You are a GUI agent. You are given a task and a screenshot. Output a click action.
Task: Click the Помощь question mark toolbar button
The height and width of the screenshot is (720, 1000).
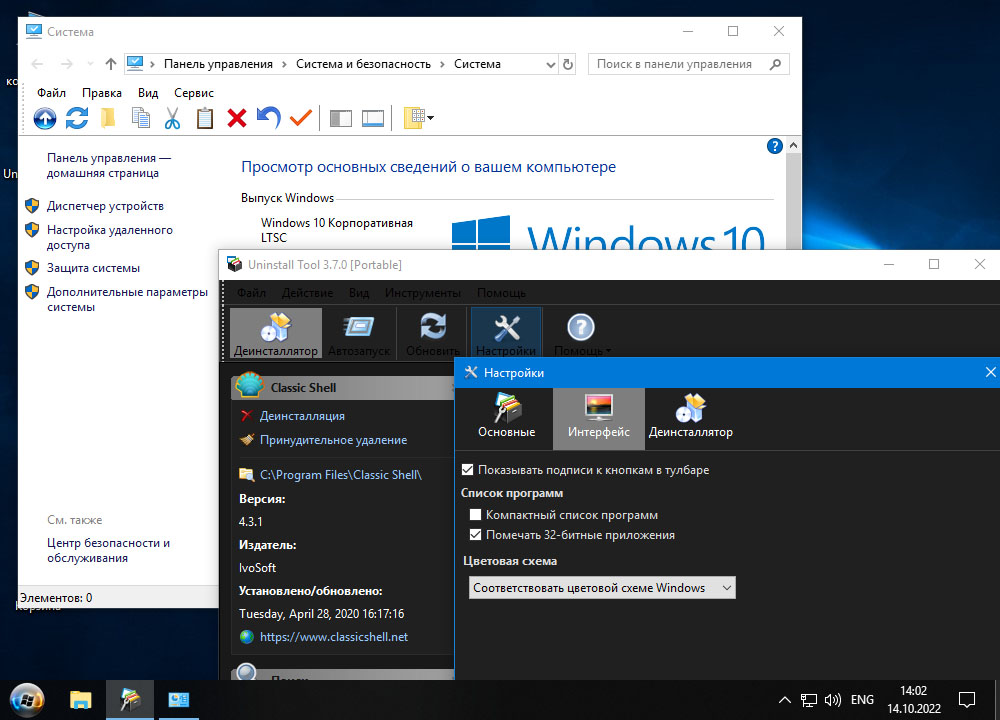(x=582, y=333)
